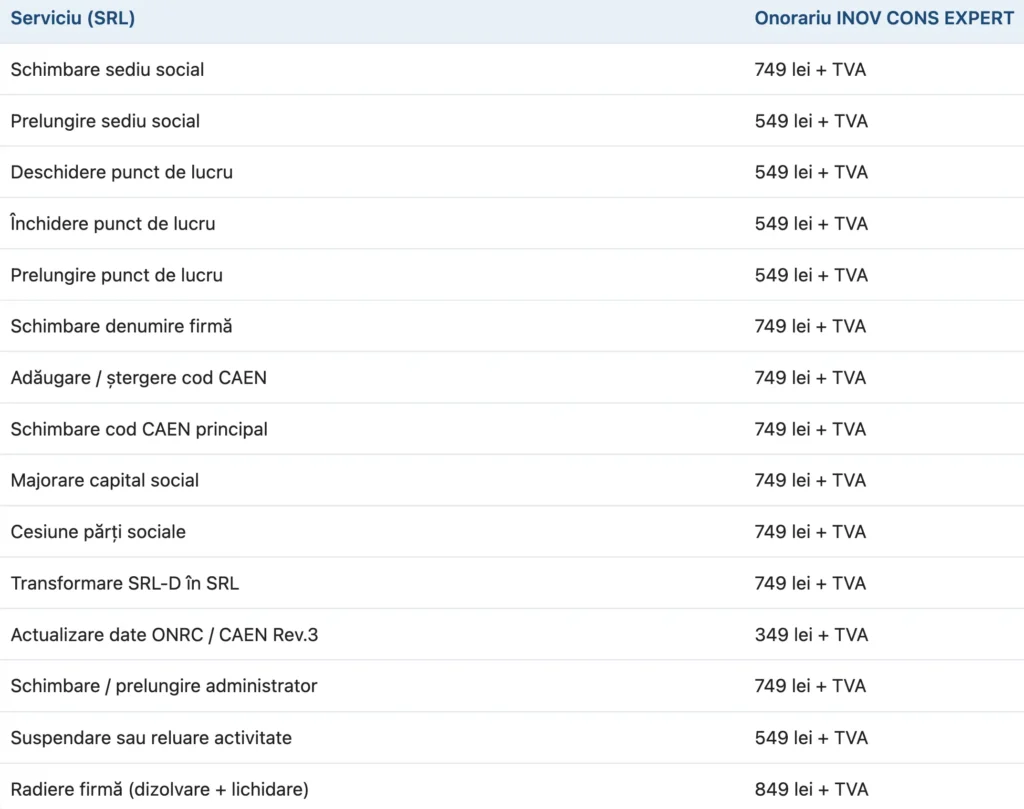
Task: Select the 'Adăugare / ștergere cod CAEN' row
Action: [138, 378]
